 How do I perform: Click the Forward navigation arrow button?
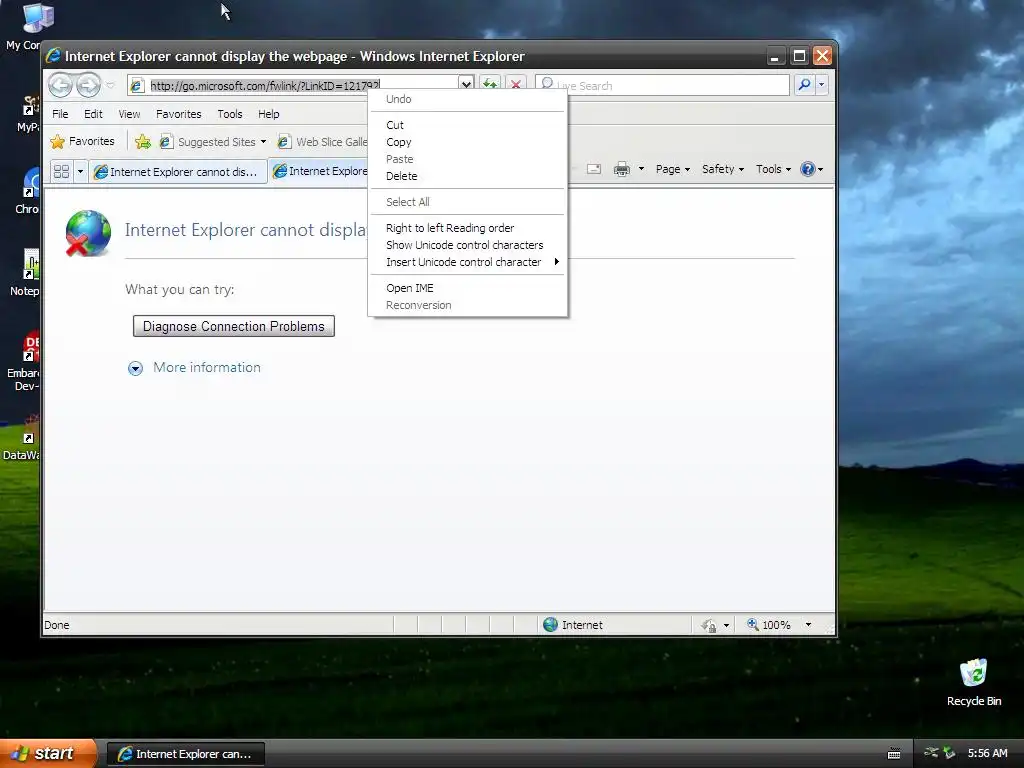tap(88, 85)
